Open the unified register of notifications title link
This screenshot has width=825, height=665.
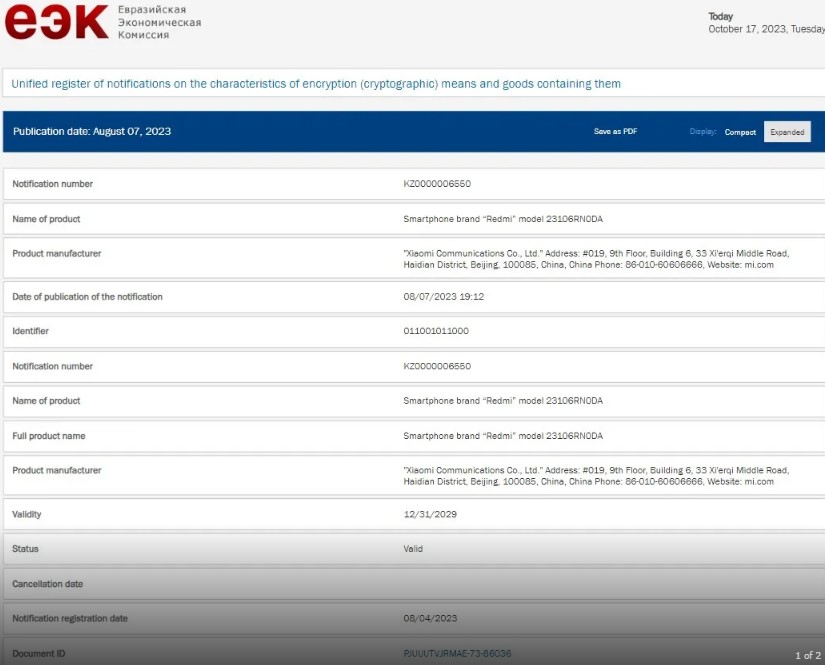point(317,84)
